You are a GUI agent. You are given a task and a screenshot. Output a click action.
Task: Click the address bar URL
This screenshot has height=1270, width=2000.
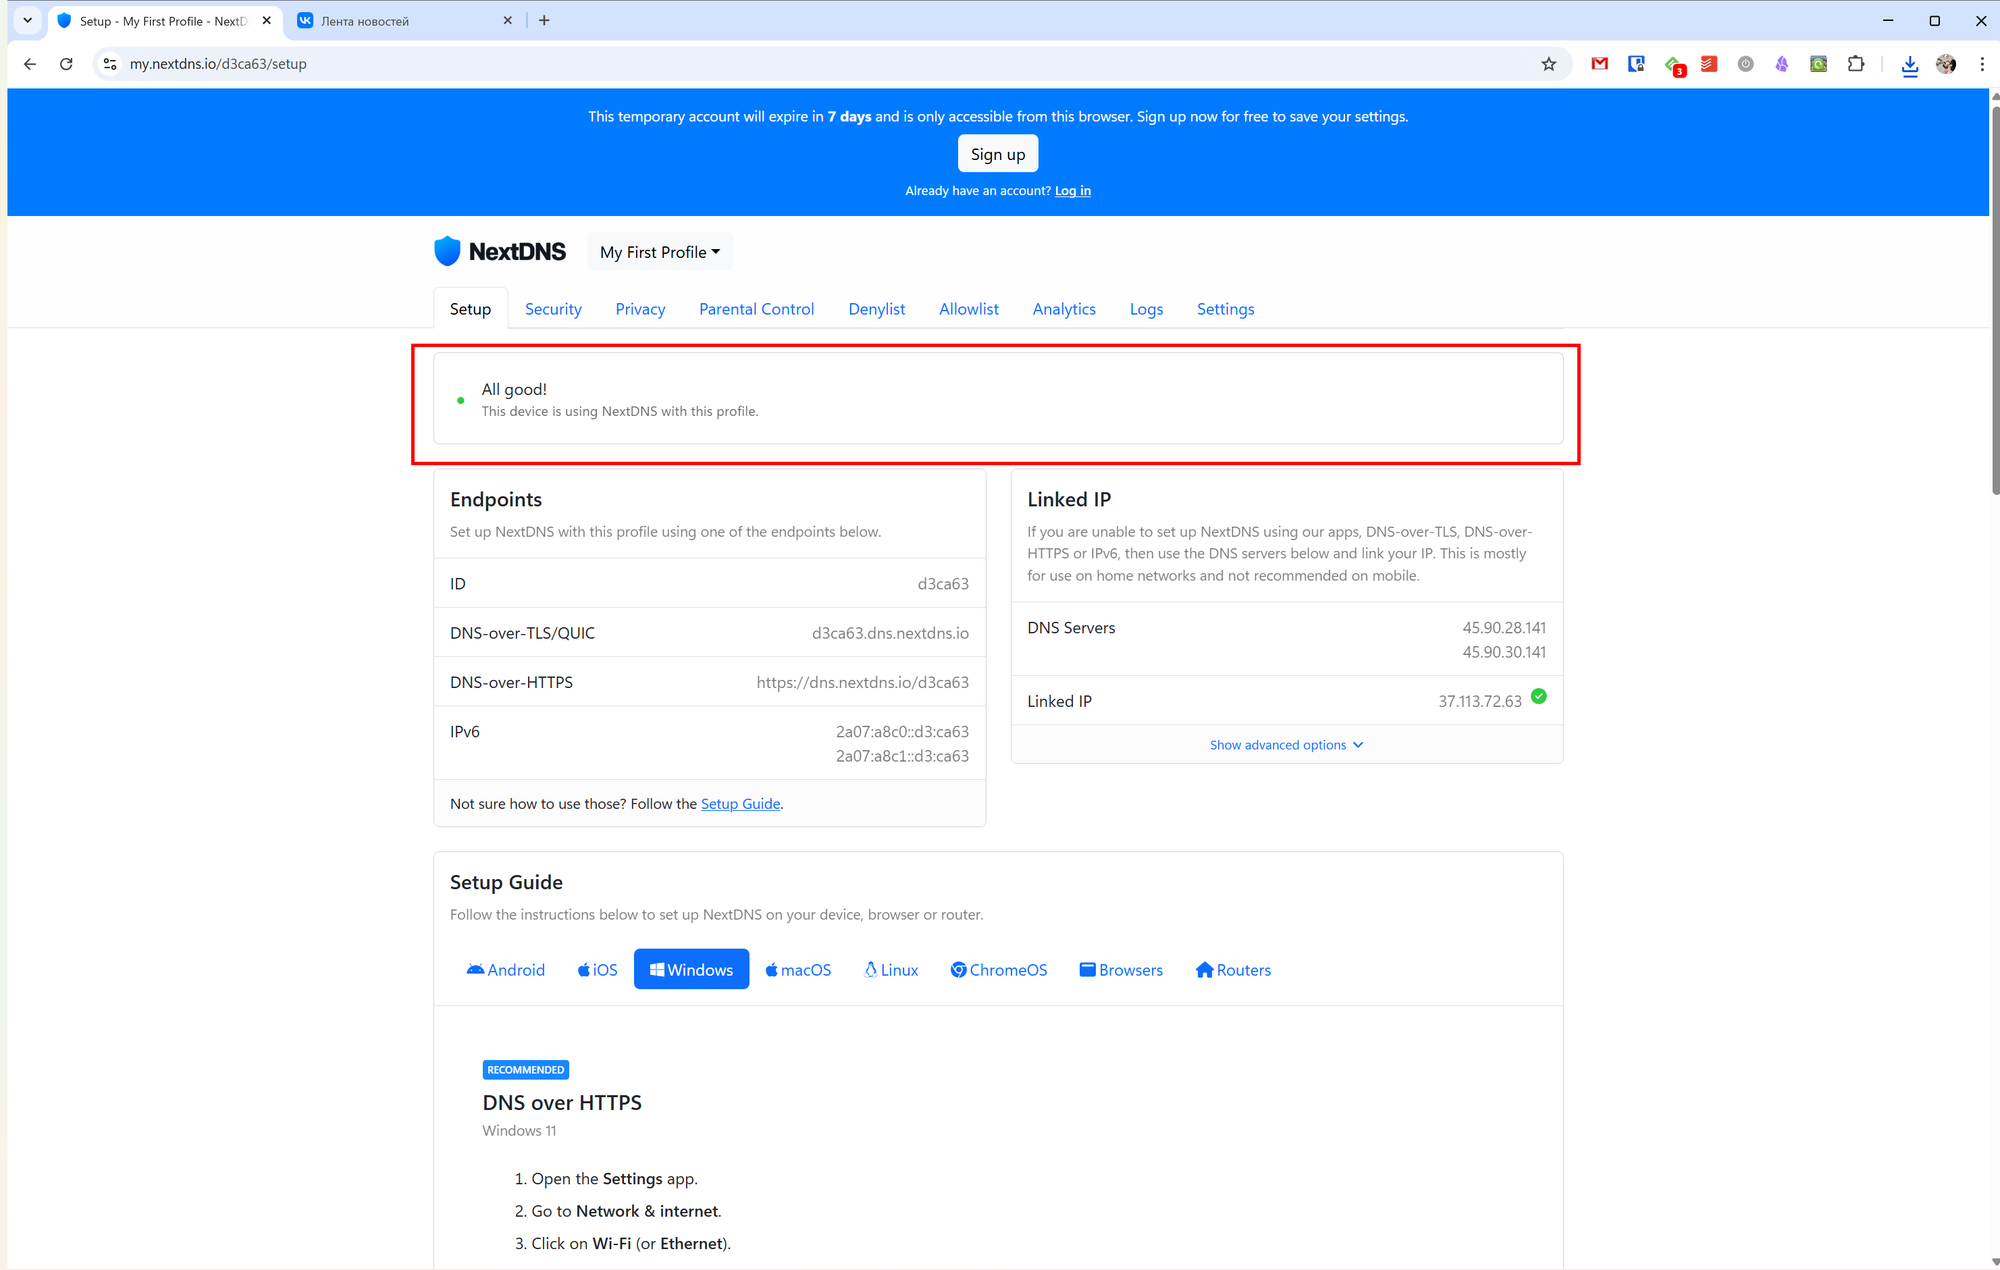pos(218,64)
